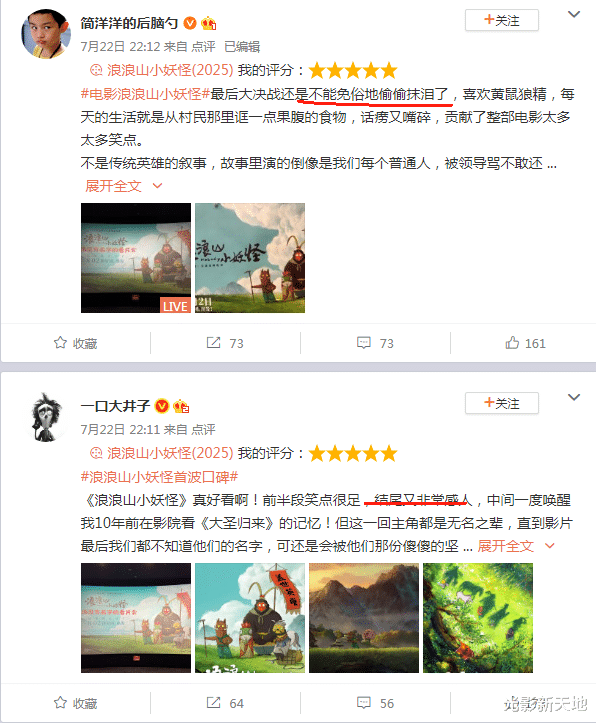Screen dimensions: 596x723
Task: Open the chevron menu on first post
Action: tap(574, 14)
